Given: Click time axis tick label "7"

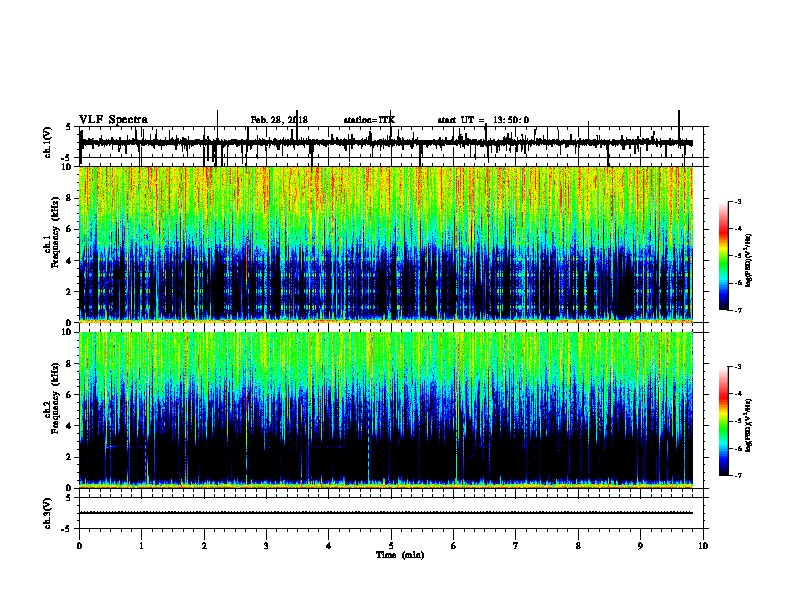Looking at the screenshot, I should click(516, 546).
